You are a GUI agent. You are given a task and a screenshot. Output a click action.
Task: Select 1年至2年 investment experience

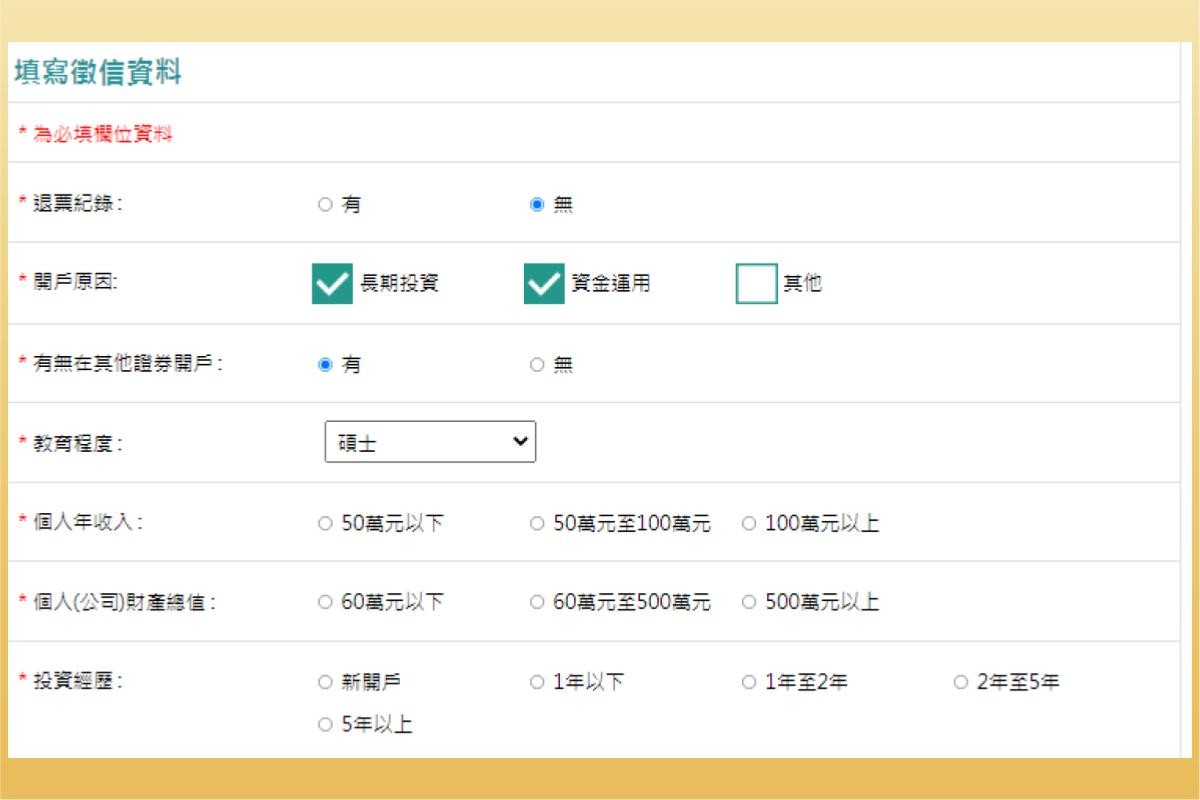[749, 681]
